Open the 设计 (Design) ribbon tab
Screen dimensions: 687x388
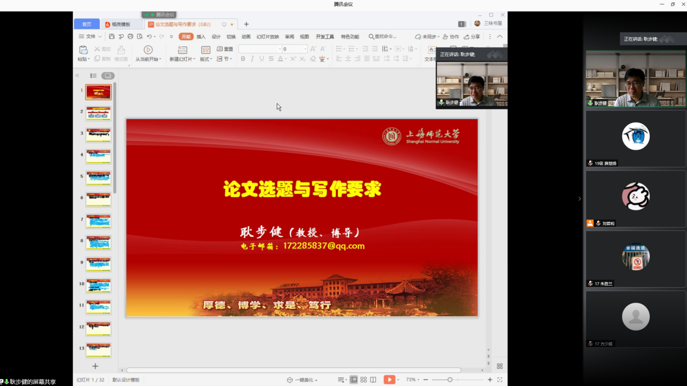pyautogui.click(x=216, y=37)
